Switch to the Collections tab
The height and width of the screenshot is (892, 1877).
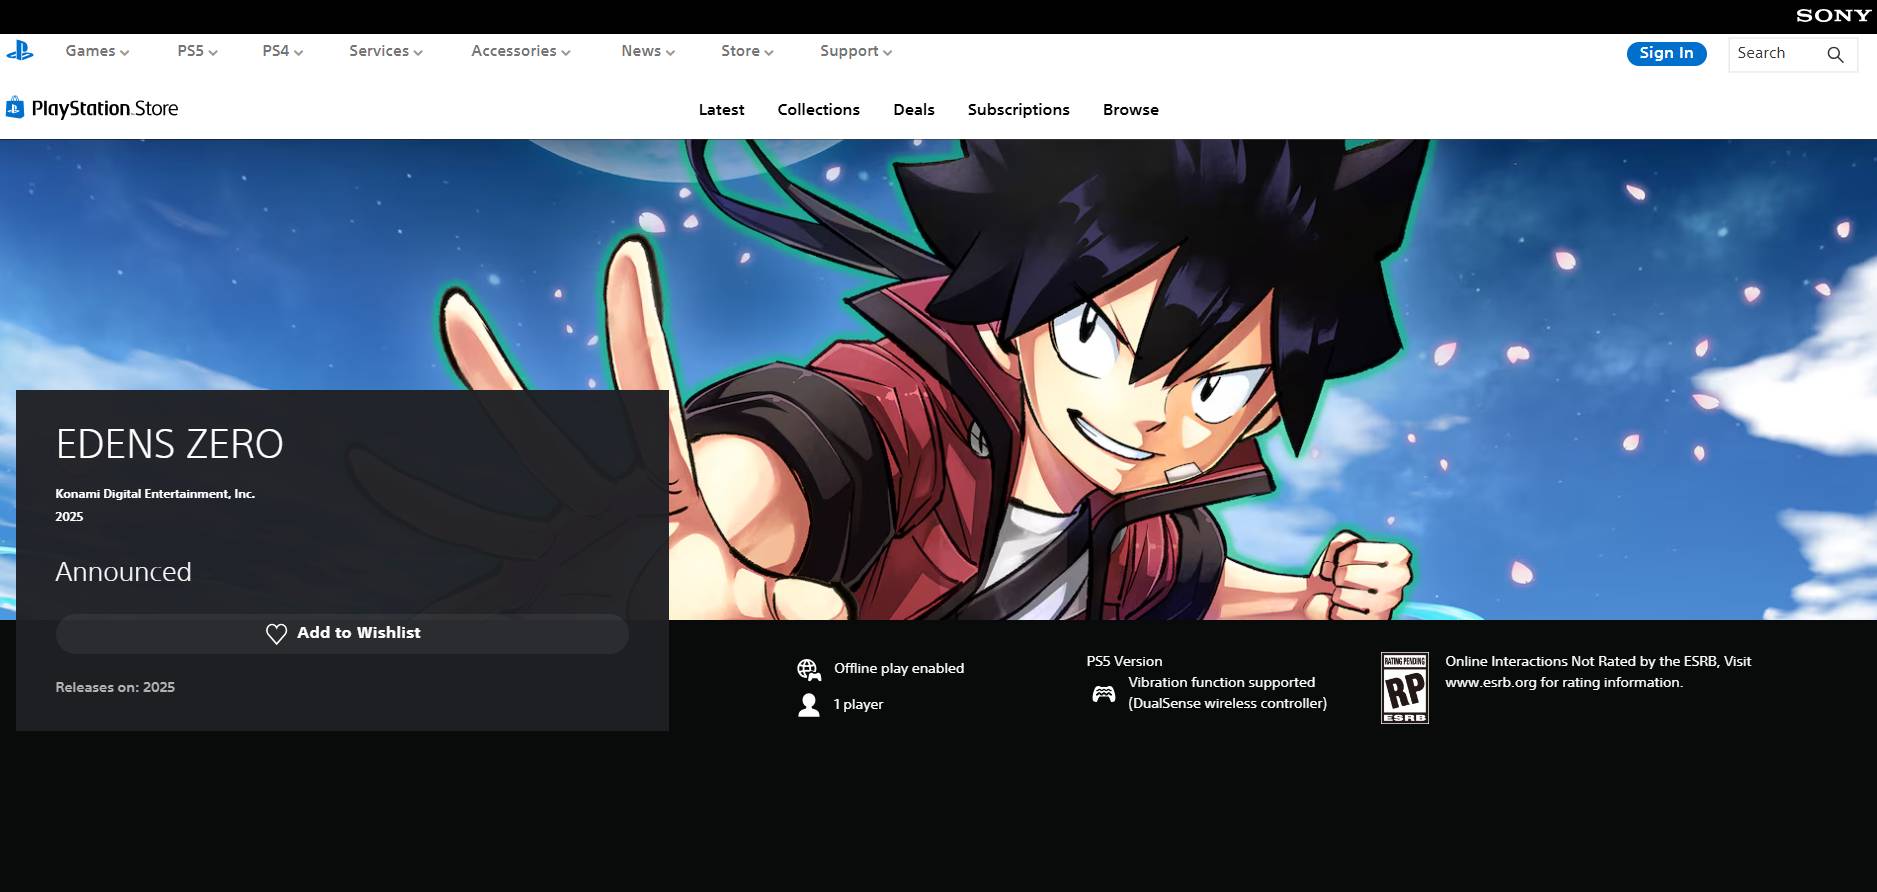tap(818, 110)
